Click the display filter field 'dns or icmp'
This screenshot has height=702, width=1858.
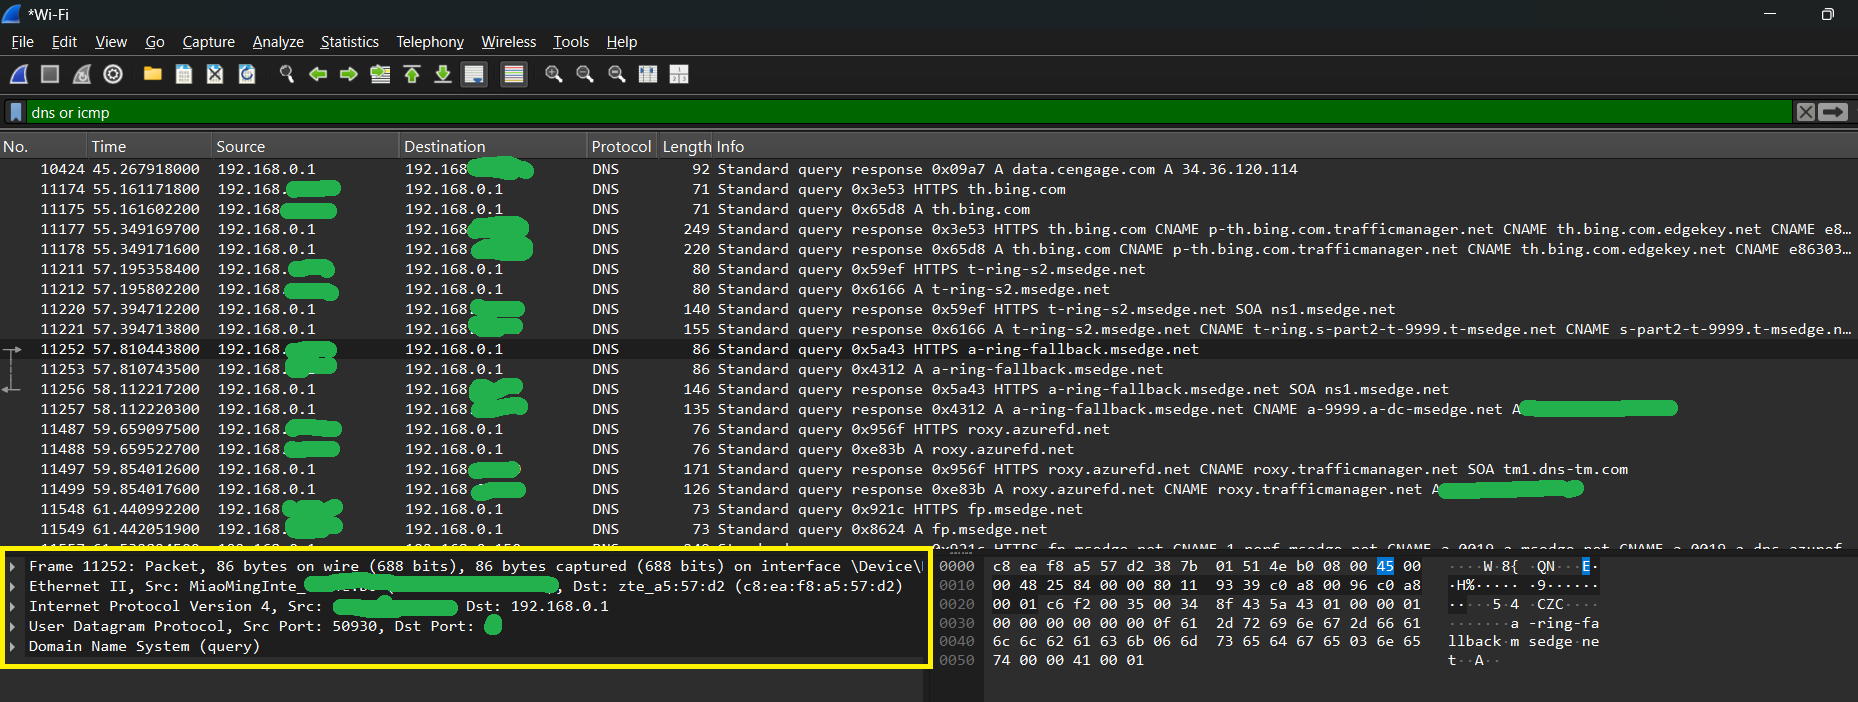coord(908,112)
